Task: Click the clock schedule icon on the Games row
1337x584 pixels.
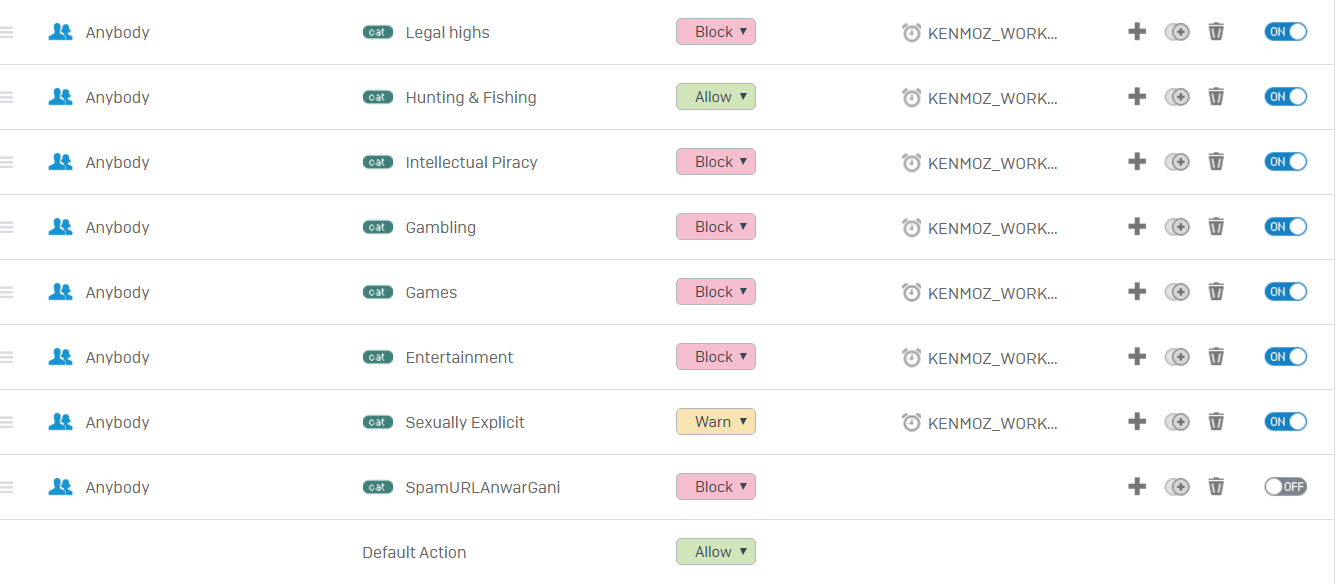Action: [x=911, y=292]
